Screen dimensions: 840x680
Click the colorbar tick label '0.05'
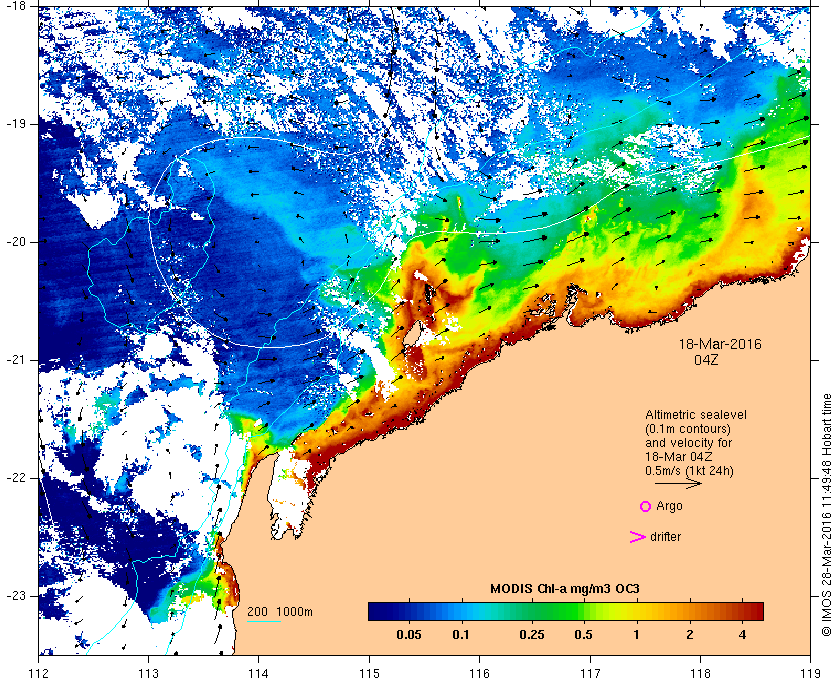[x=409, y=635]
